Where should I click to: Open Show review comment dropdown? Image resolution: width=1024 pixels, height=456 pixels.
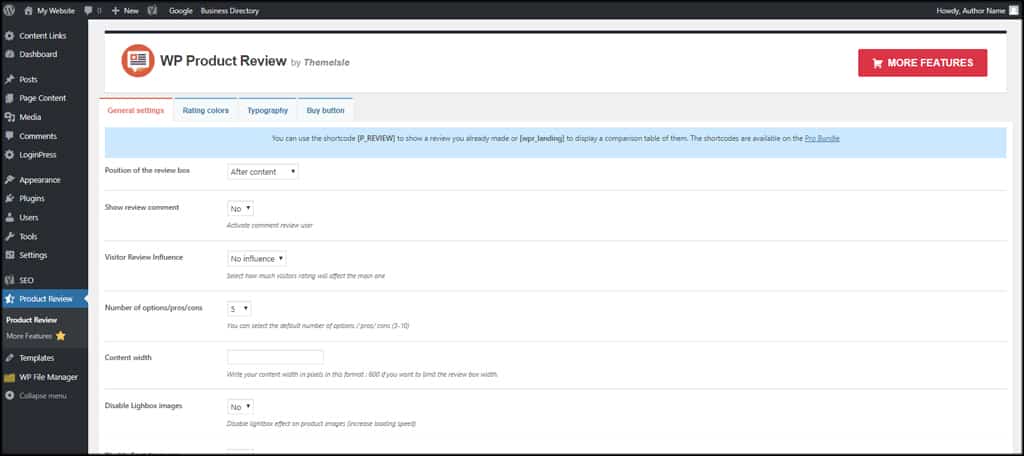[x=240, y=208]
